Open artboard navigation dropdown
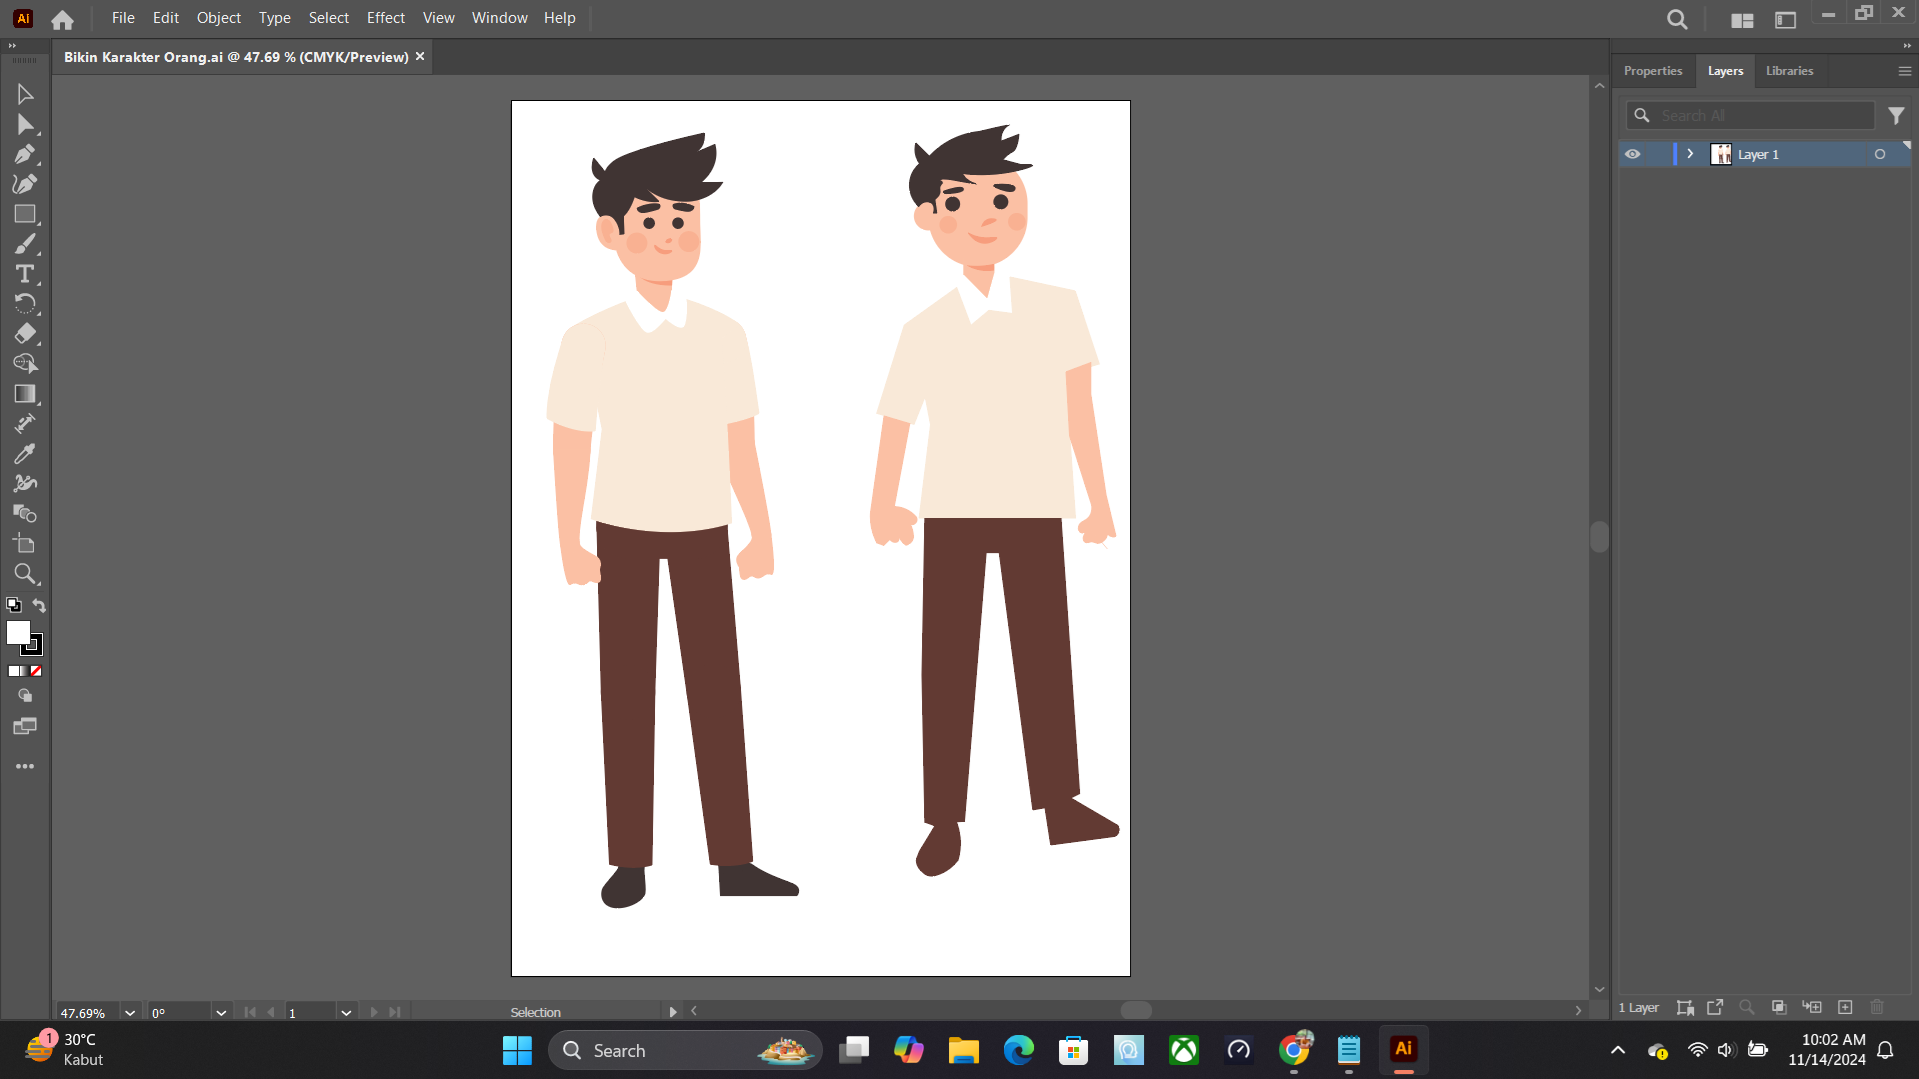Viewport: 1919px width, 1079px height. [x=346, y=1013]
